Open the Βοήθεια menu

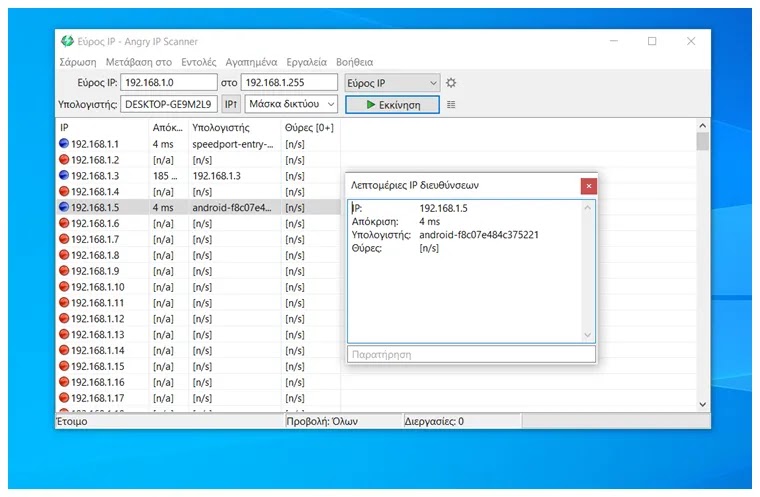click(x=354, y=62)
